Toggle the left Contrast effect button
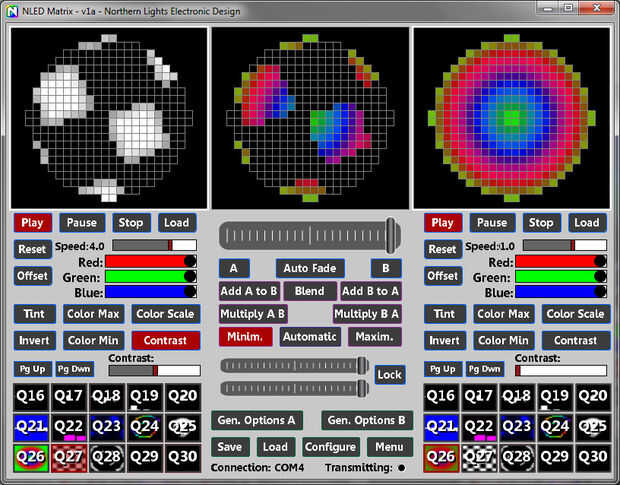The width and height of the screenshot is (620, 485). pos(166,341)
